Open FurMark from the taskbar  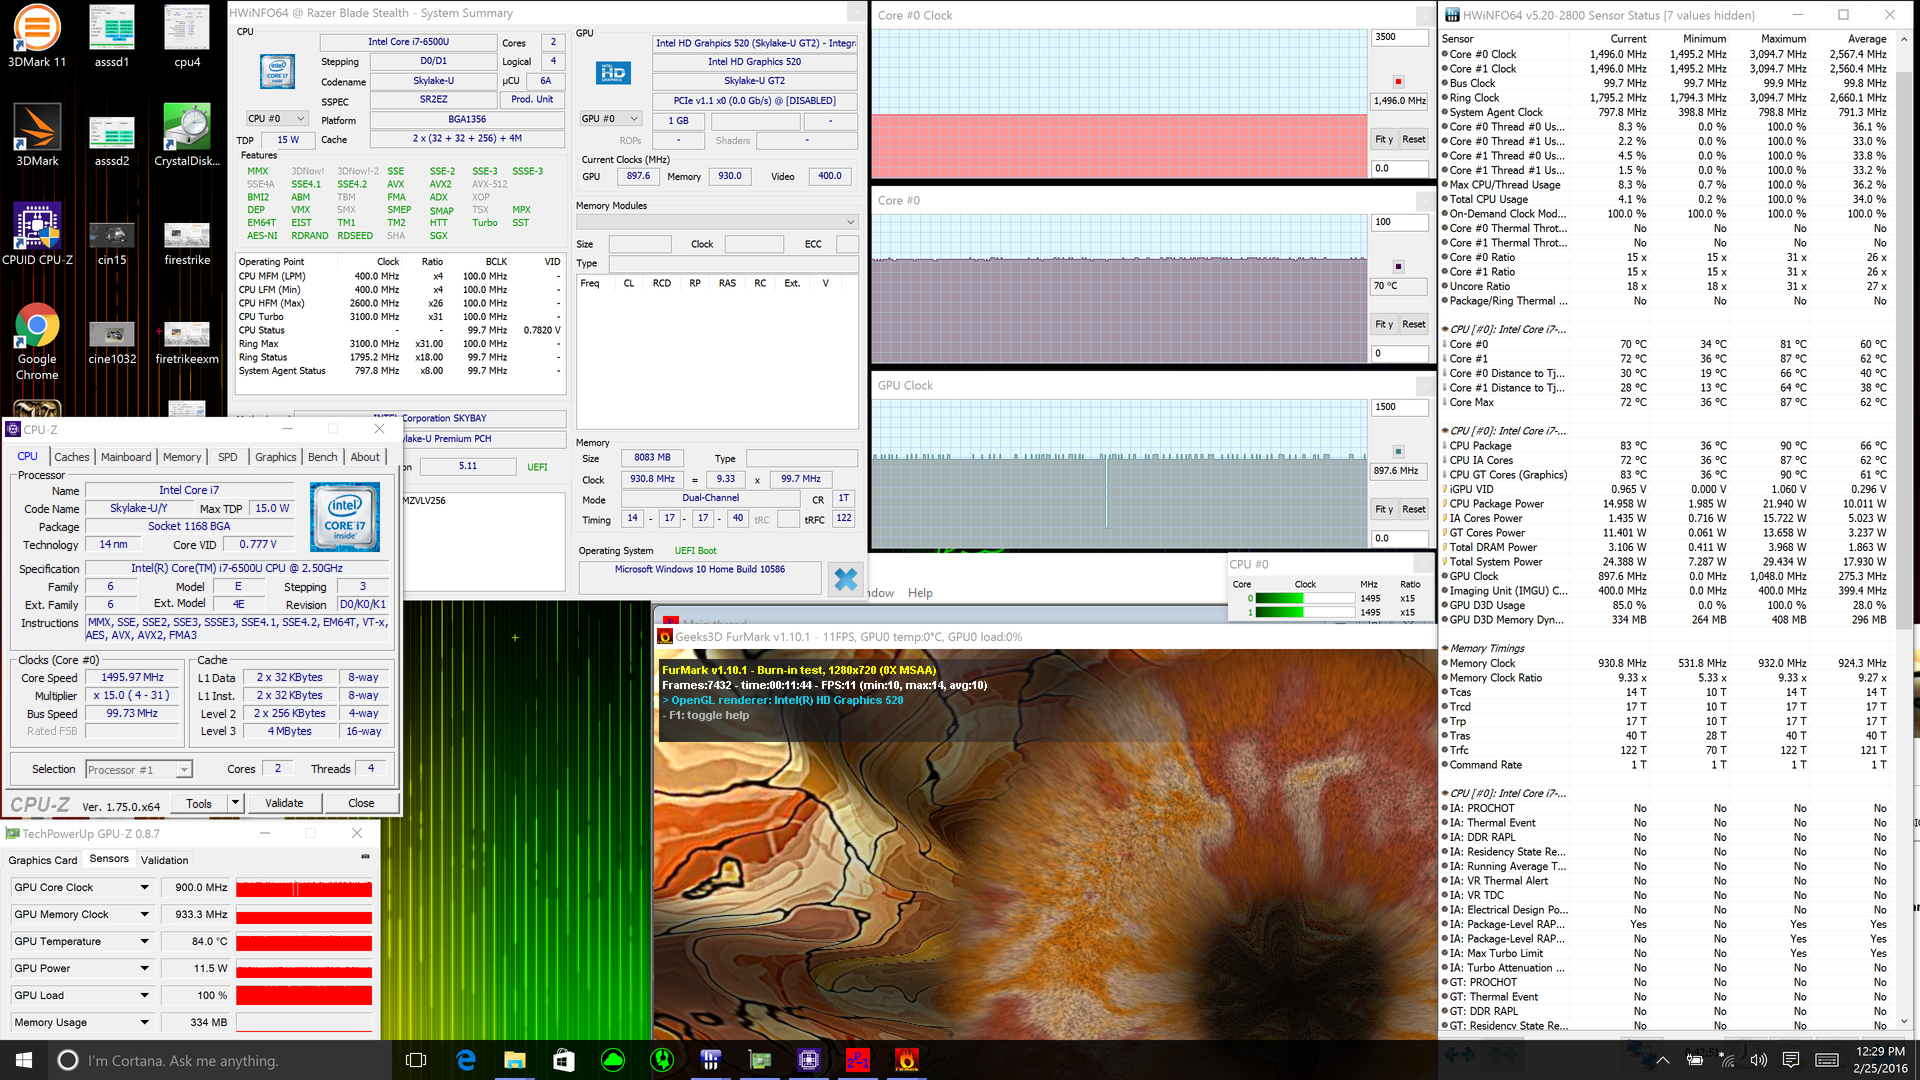point(906,1060)
